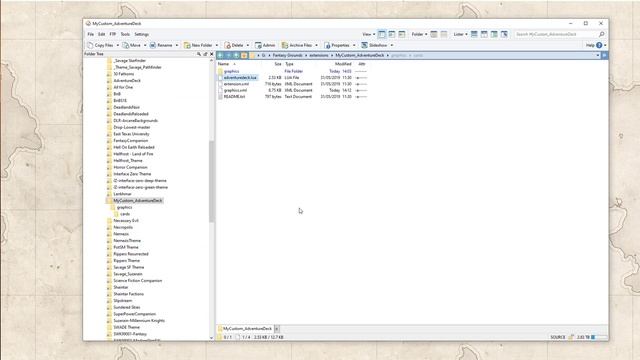Viewport: 640px width, 360px height.
Task: Click the SOURCE label in status bar
Action: pyautogui.click(x=558, y=337)
